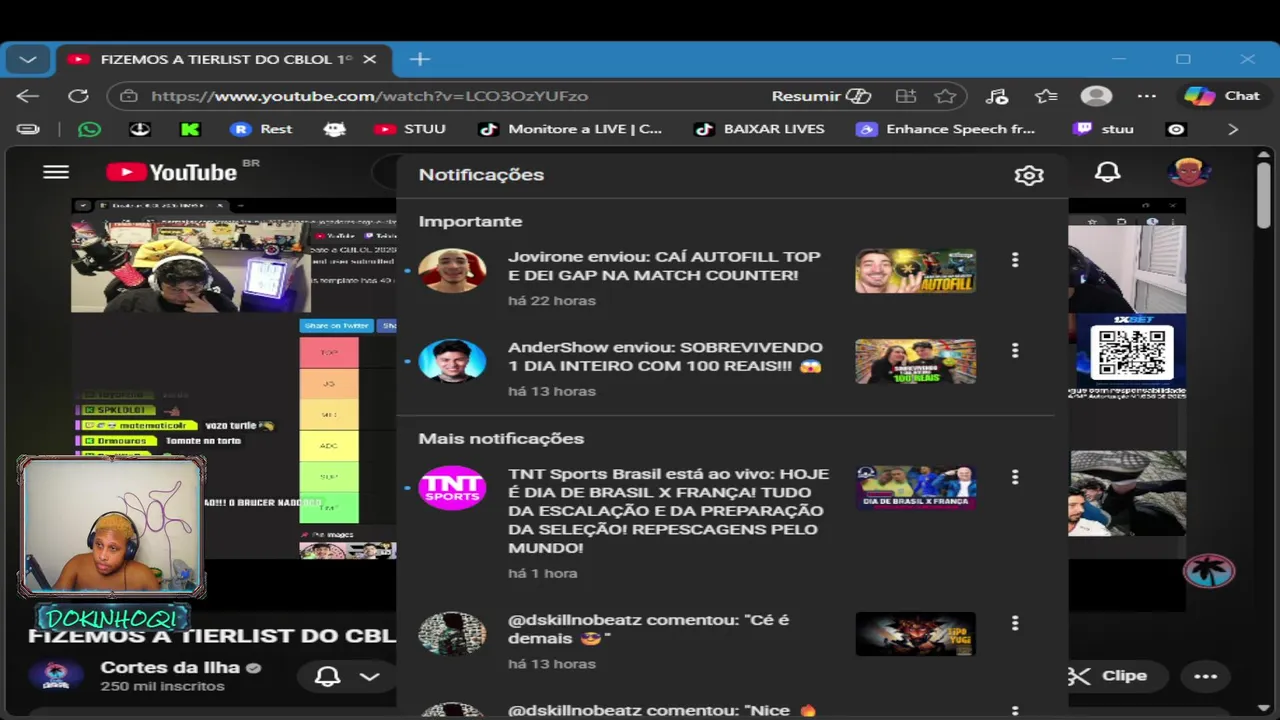Open browser settings and more menu

[1147, 96]
